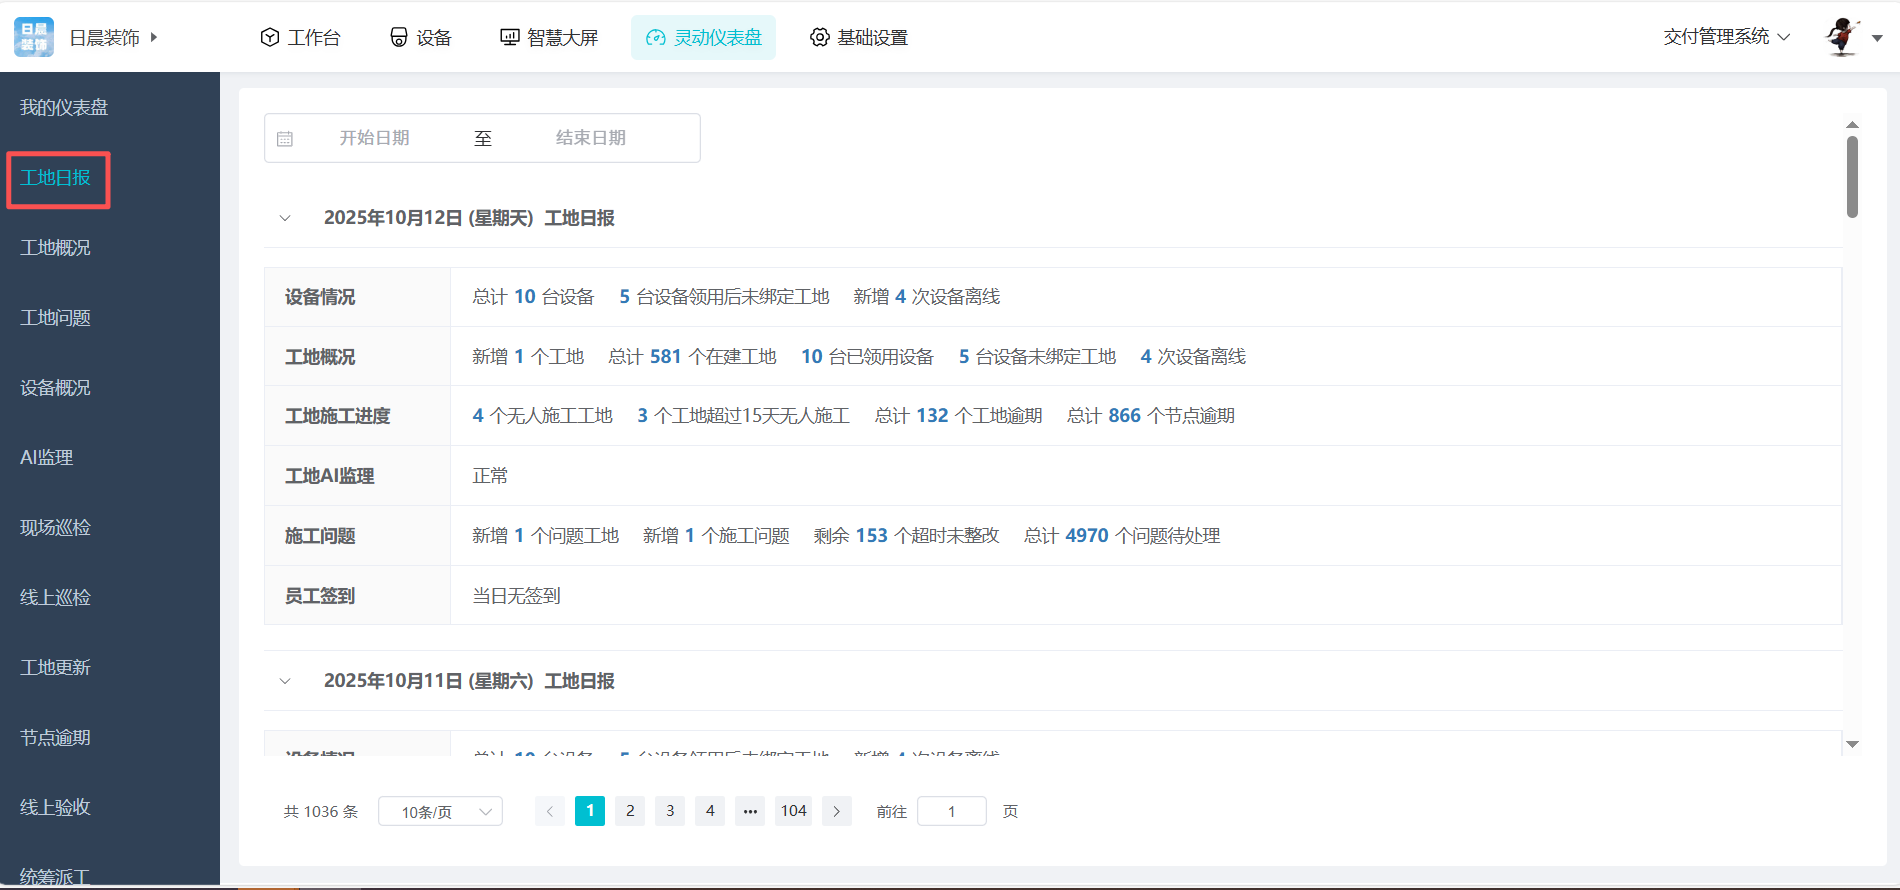Expand the 交付管理系统 system switcher

click(1727, 37)
